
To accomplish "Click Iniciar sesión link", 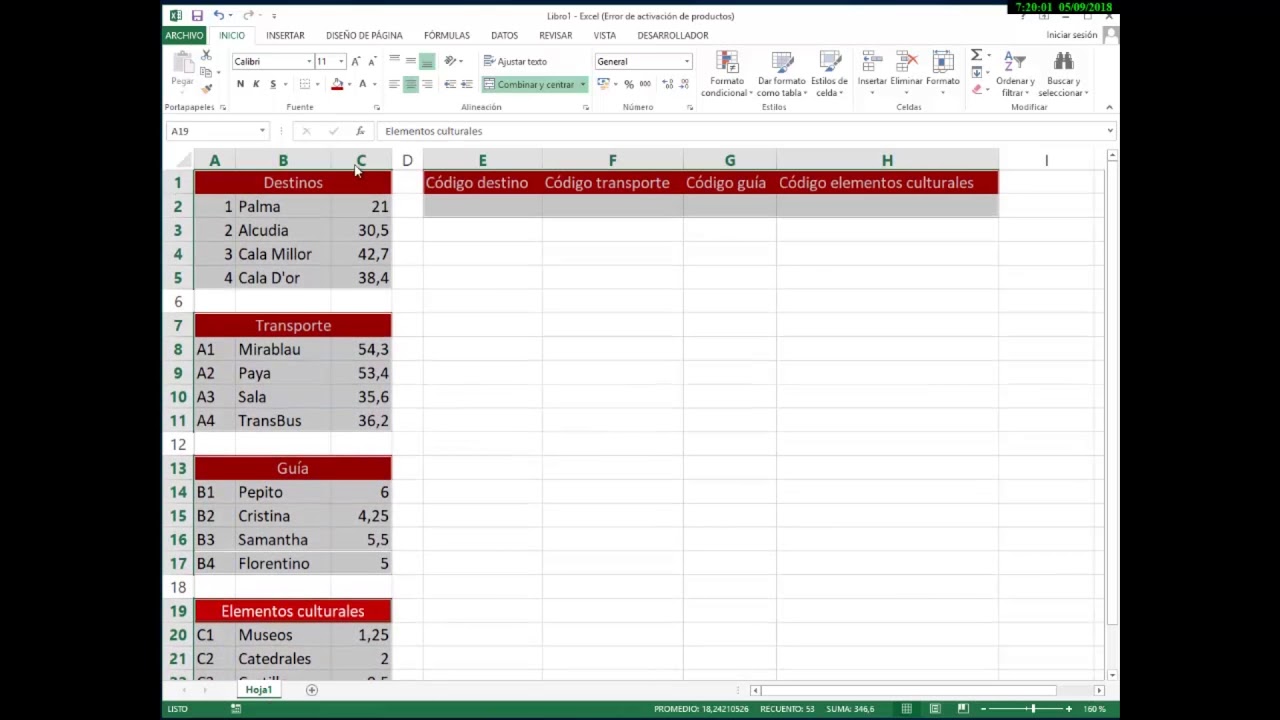I will pyautogui.click(x=1072, y=35).
